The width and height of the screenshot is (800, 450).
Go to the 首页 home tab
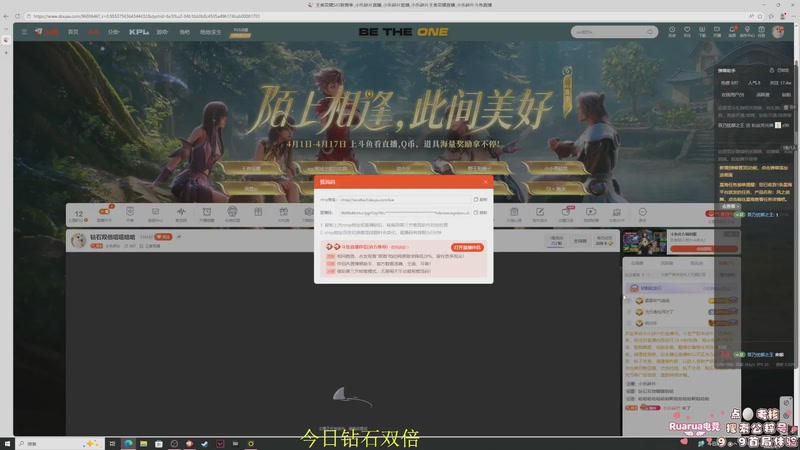click(x=73, y=32)
